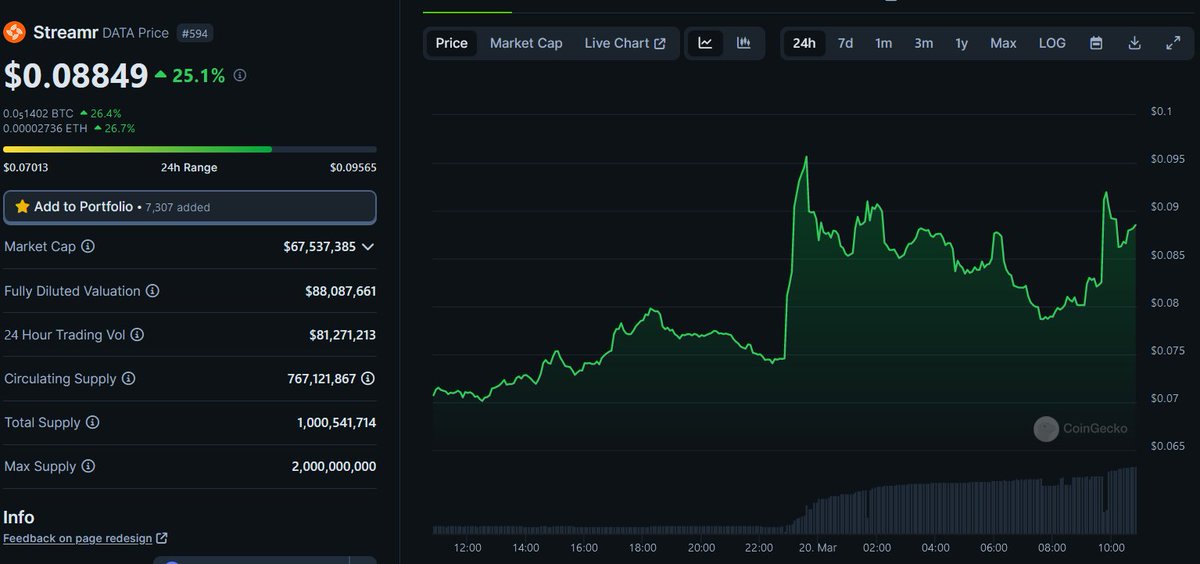Toggle LOG scale on the chart
Viewport: 1200px width, 564px height.
[1052, 43]
